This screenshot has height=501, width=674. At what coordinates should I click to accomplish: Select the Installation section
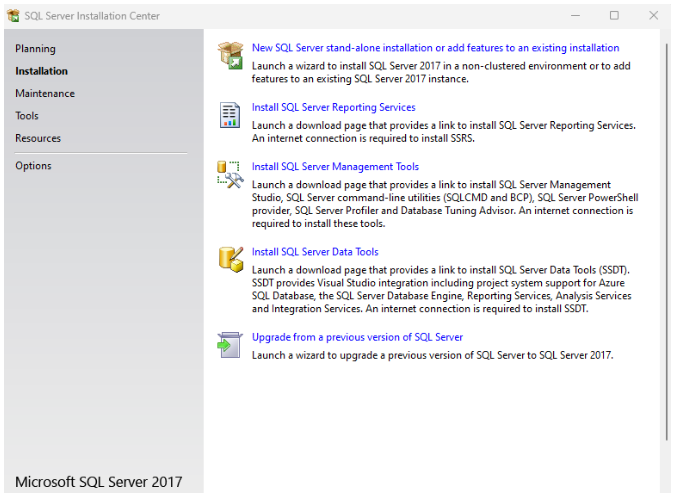click(41, 71)
